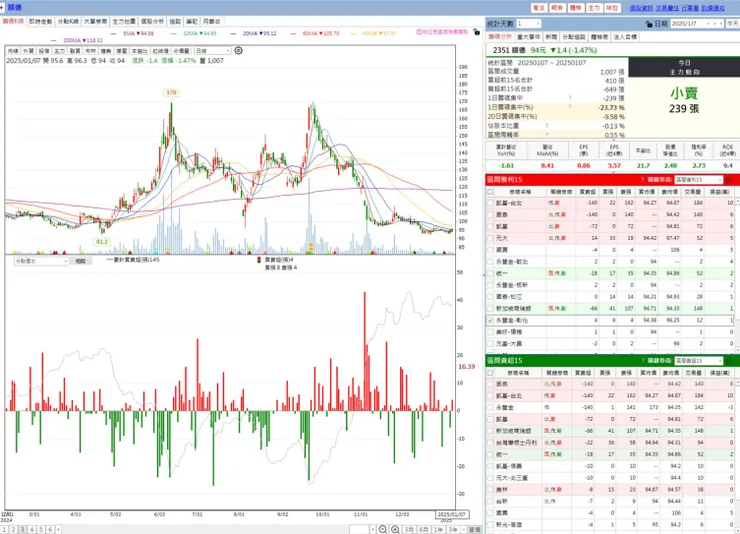The height and width of the screenshot is (534, 740).
Task: Click the help question mark for 佔股本比重
Action: point(547,125)
